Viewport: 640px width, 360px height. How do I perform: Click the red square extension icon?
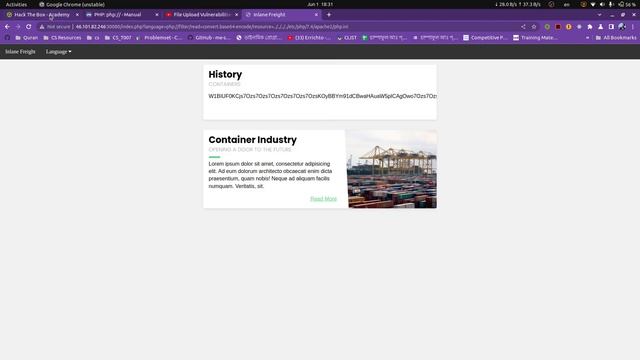click(558, 27)
